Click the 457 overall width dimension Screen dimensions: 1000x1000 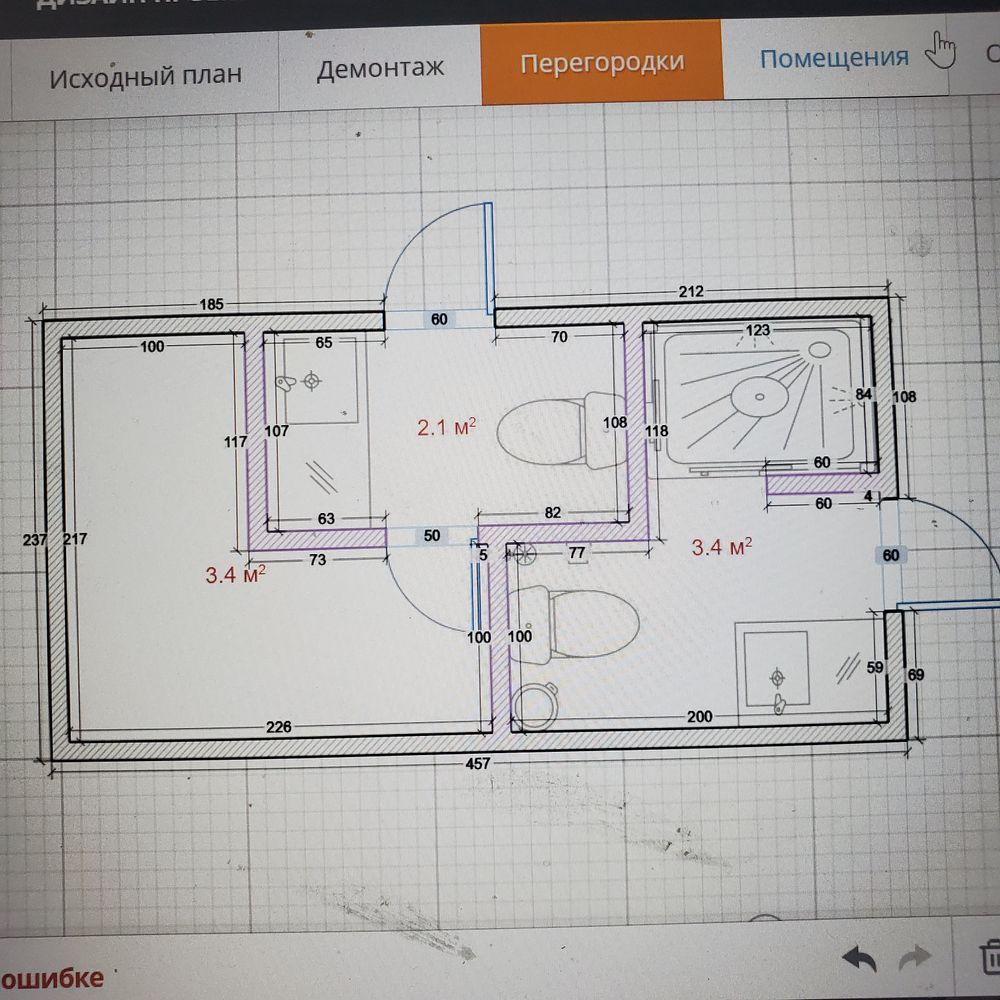click(479, 763)
